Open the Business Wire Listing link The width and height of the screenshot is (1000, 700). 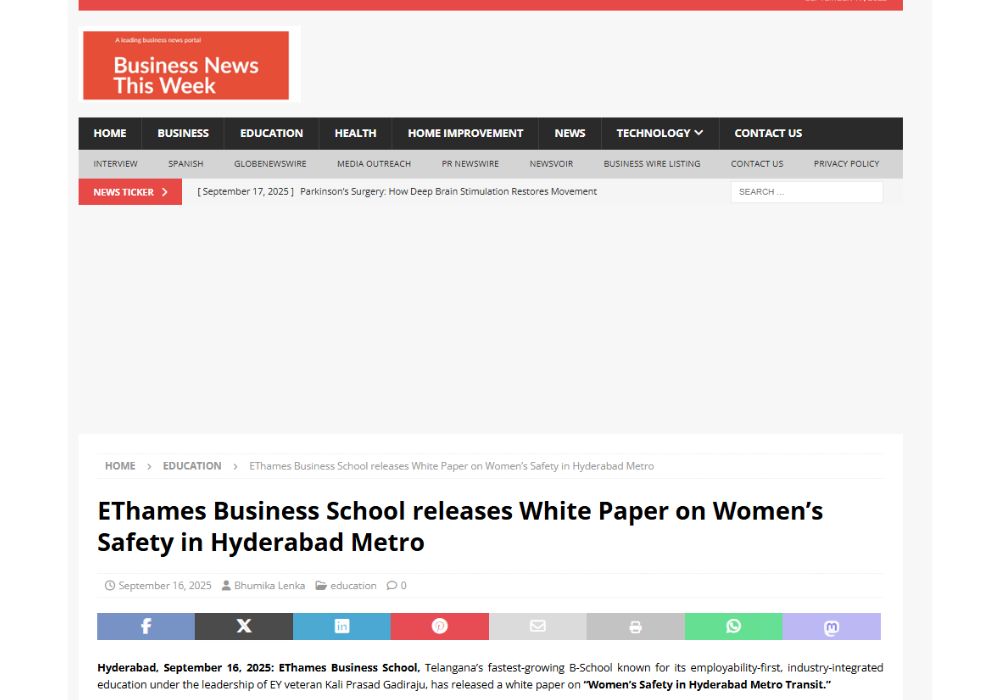pos(652,164)
